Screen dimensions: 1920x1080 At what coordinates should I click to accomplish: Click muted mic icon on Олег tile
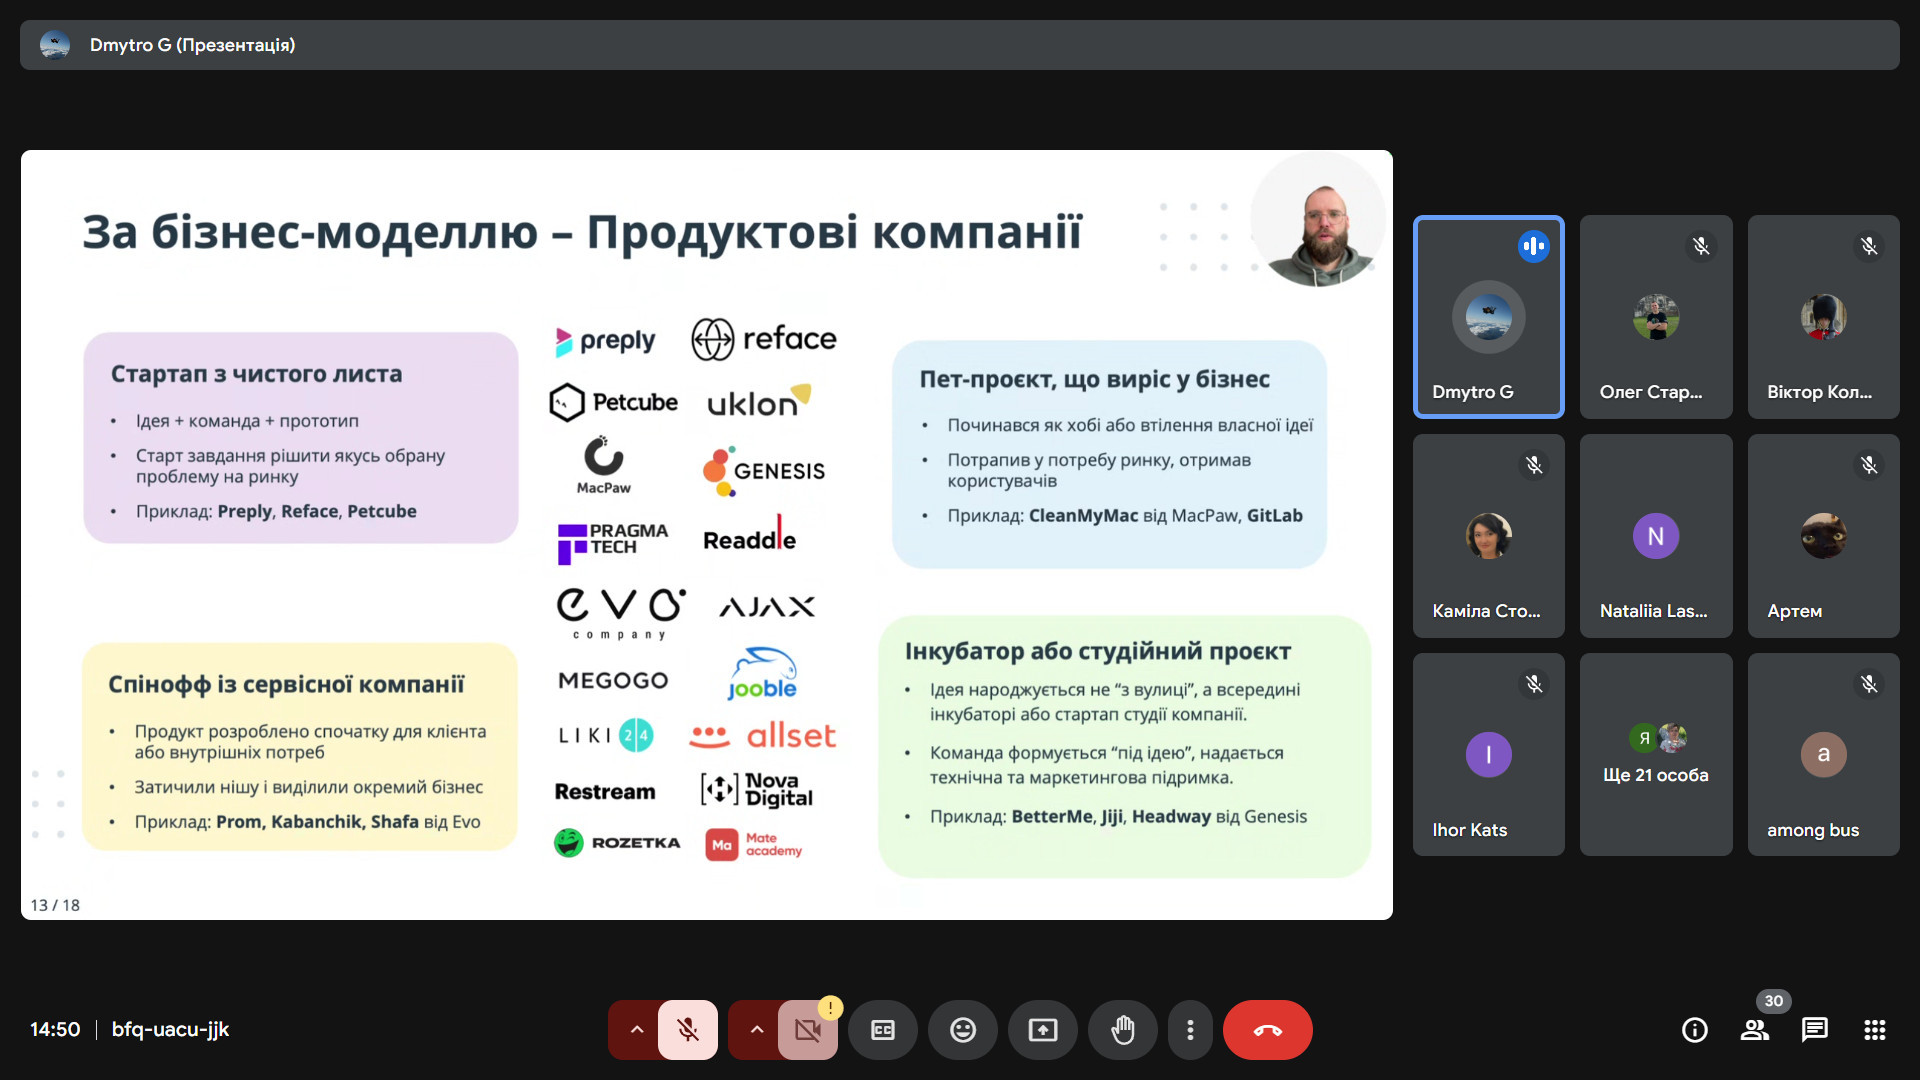click(x=1701, y=246)
